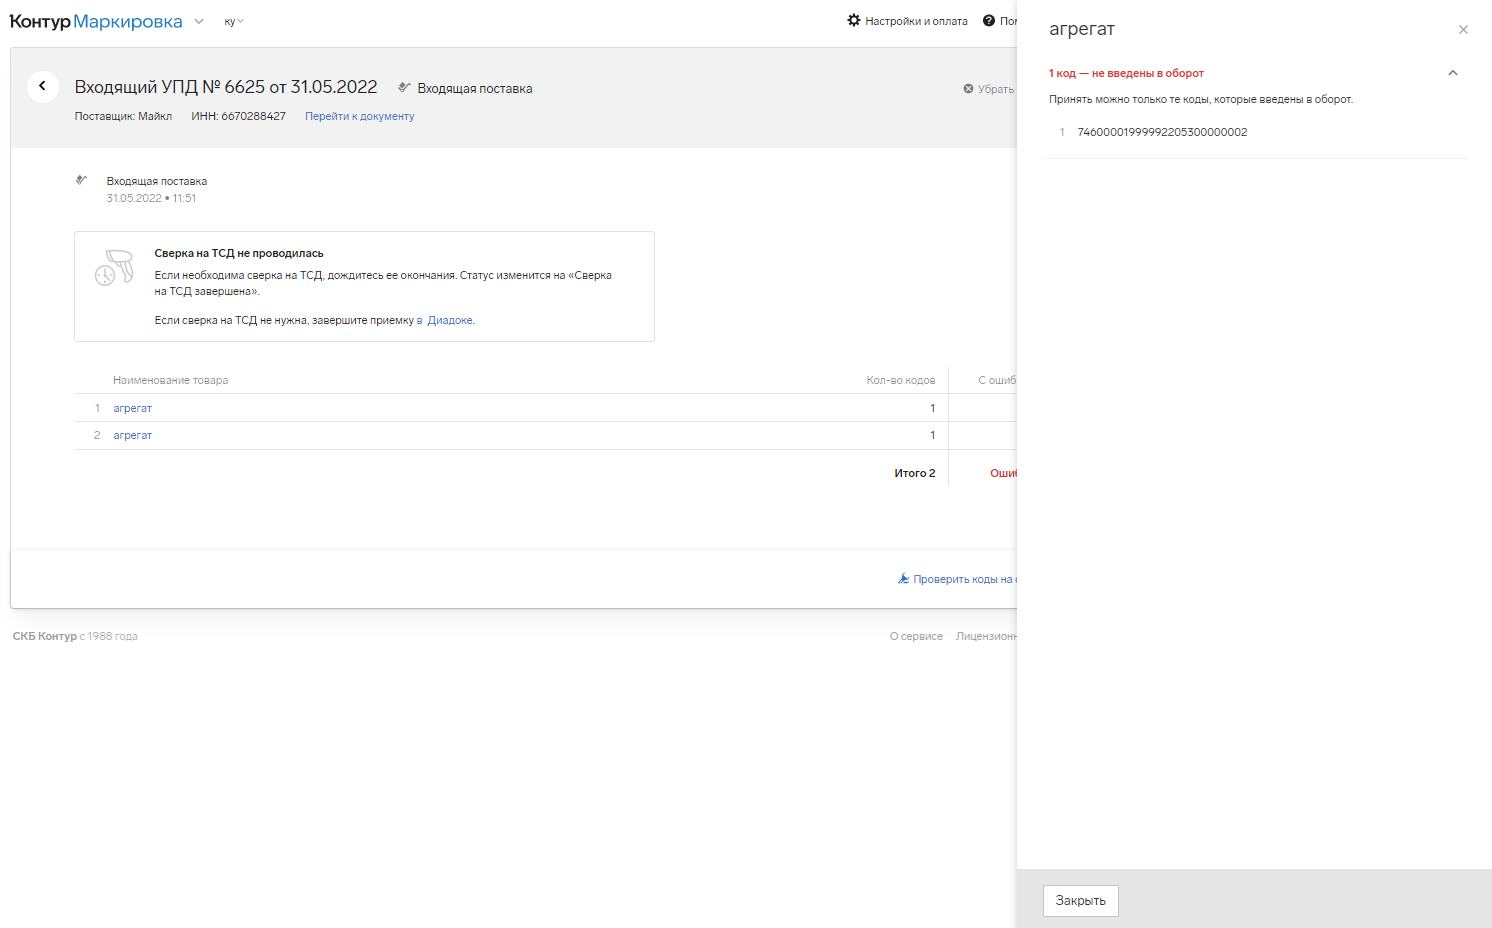This screenshot has width=1492, height=928.
Task: Open the Диадоке link
Action: coord(449,320)
